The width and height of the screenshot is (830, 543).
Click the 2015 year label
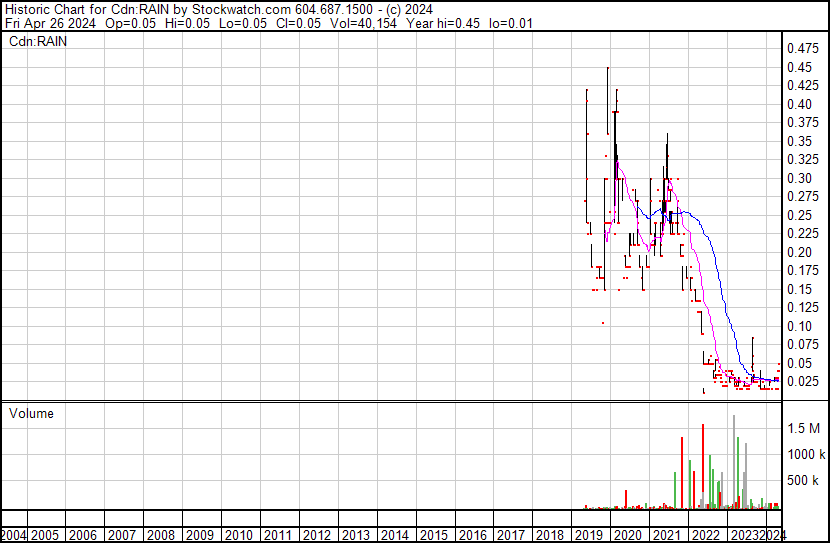(x=434, y=535)
